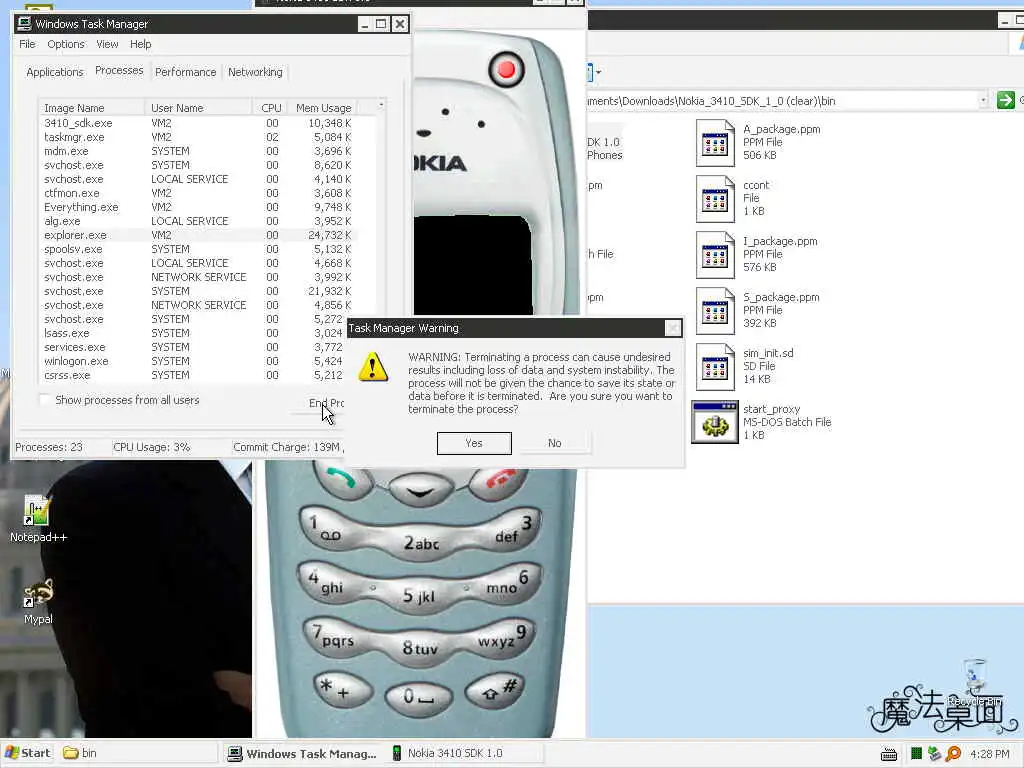Image resolution: width=1024 pixels, height=768 pixels.
Task: Click the green Task Manager CPU tray icon
Action: [x=916, y=754]
